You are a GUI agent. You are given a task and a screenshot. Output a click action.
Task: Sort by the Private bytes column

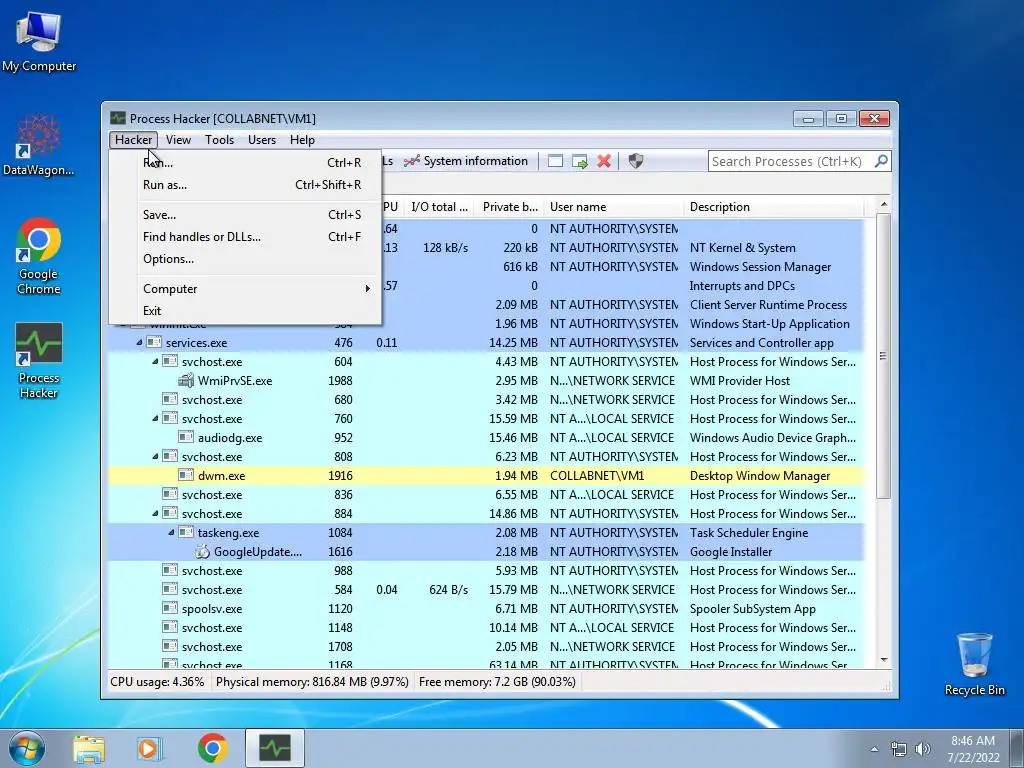pyautogui.click(x=509, y=207)
